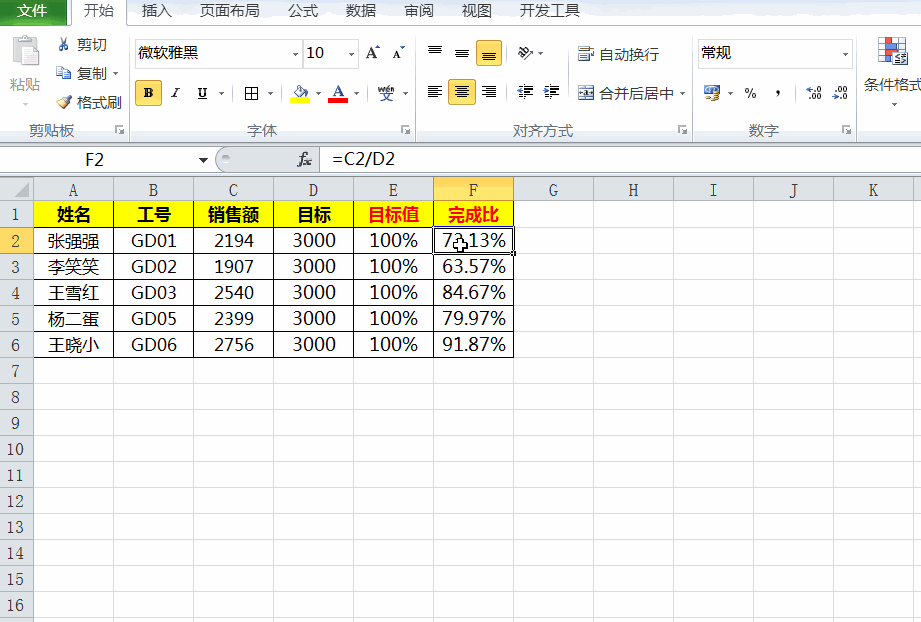Expand the font color dropdown arrow
921x622 pixels.
tap(357, 93)
